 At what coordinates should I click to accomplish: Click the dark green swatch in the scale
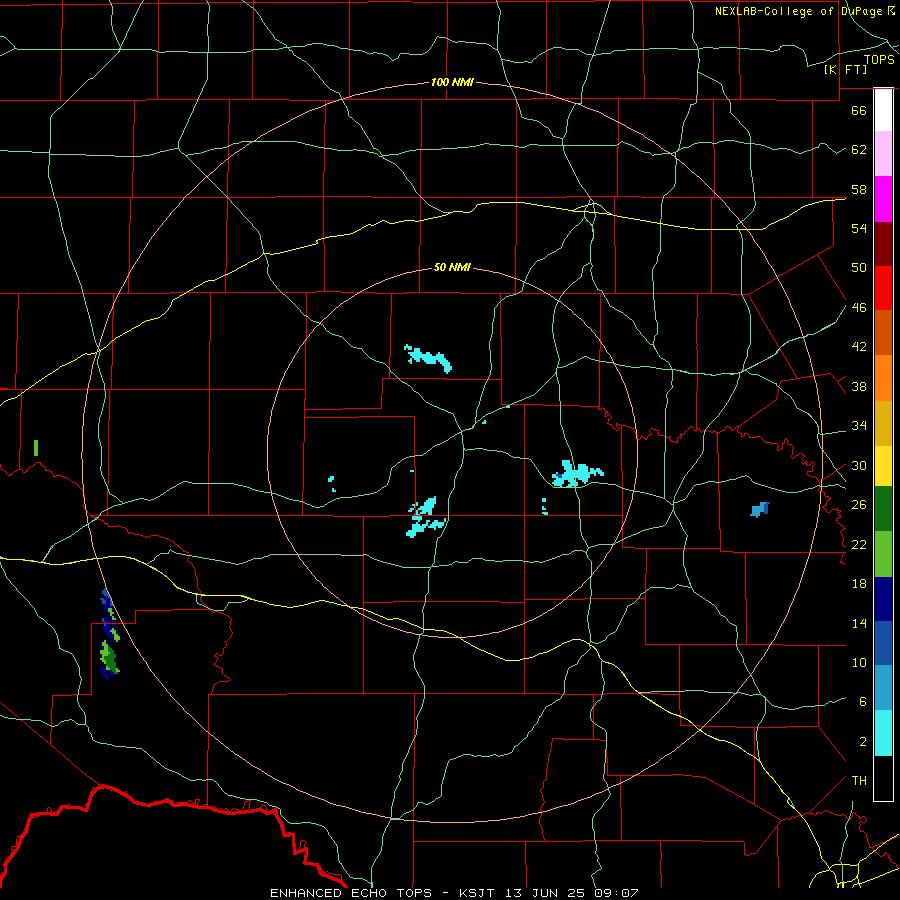883,509
